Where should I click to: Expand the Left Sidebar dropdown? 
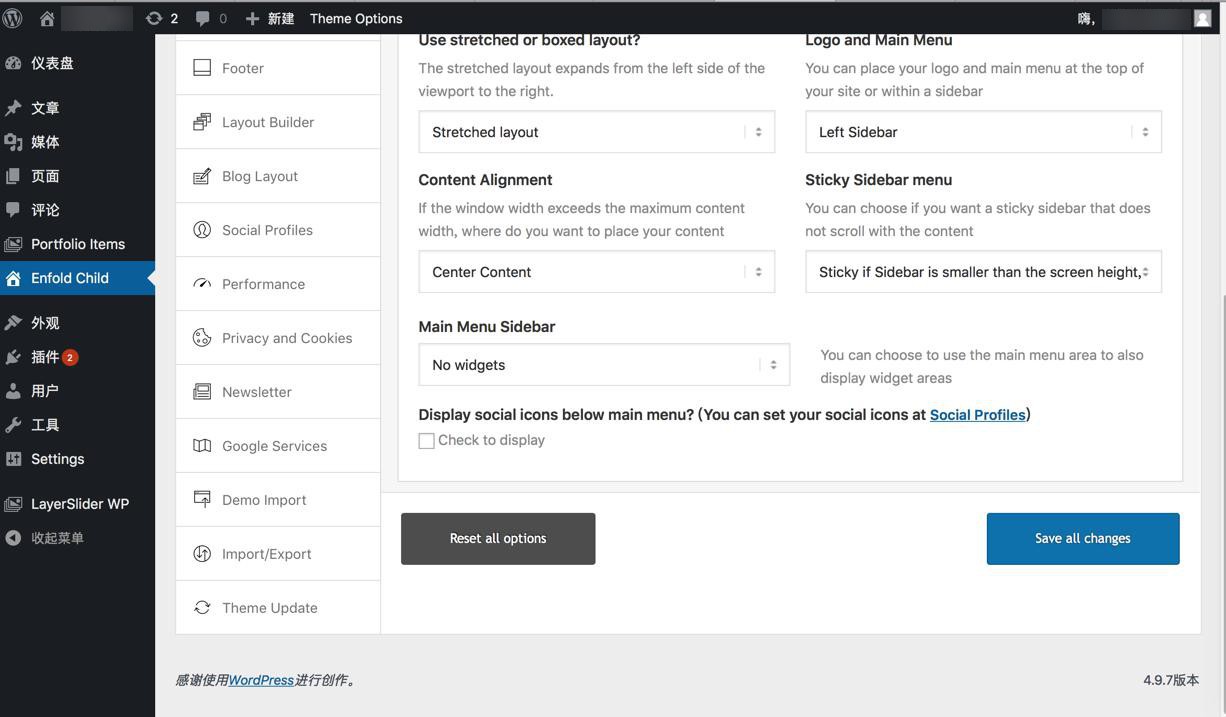tap(983, 132)
